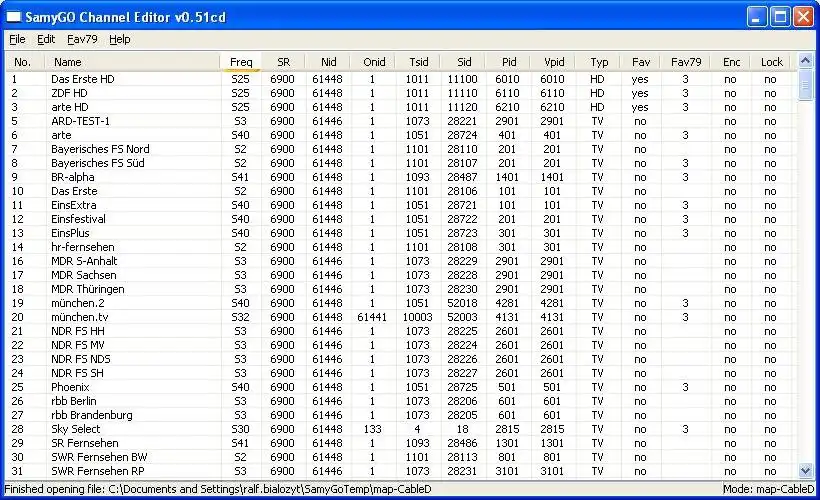Open the File menu
Viewport: 820px width, 500px height.
(x=17, y=39)
